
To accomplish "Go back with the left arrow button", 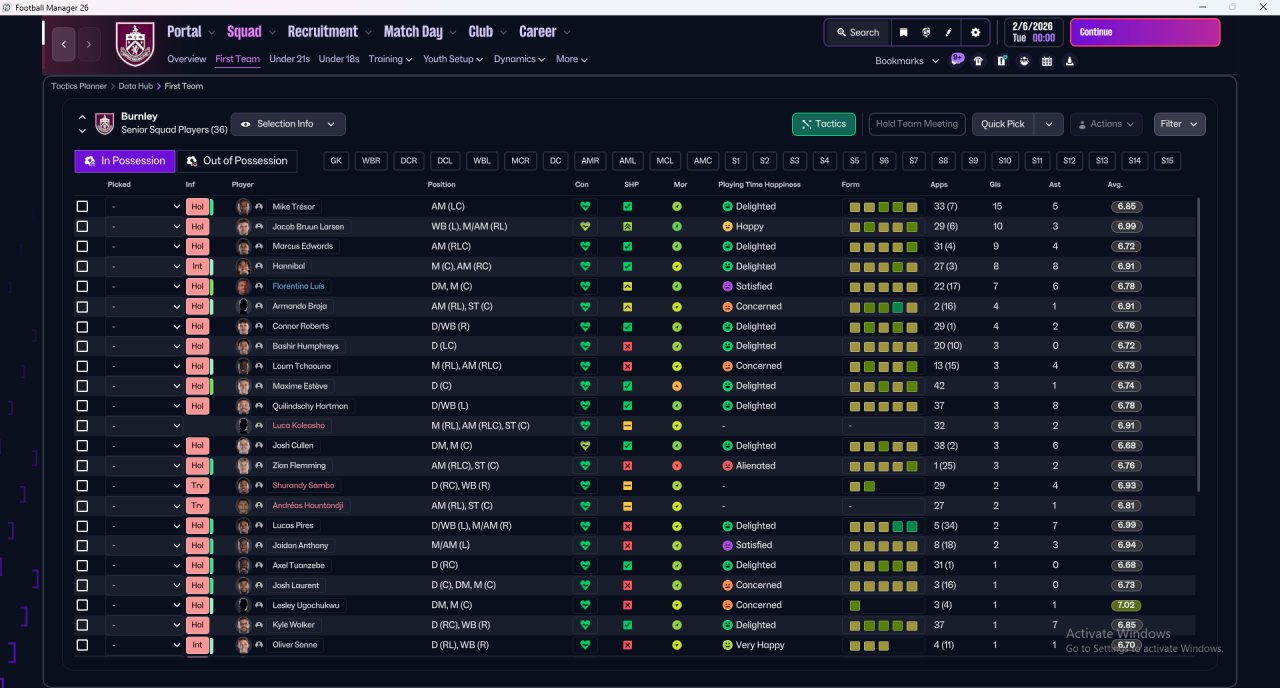I will [x=65, y=44].
